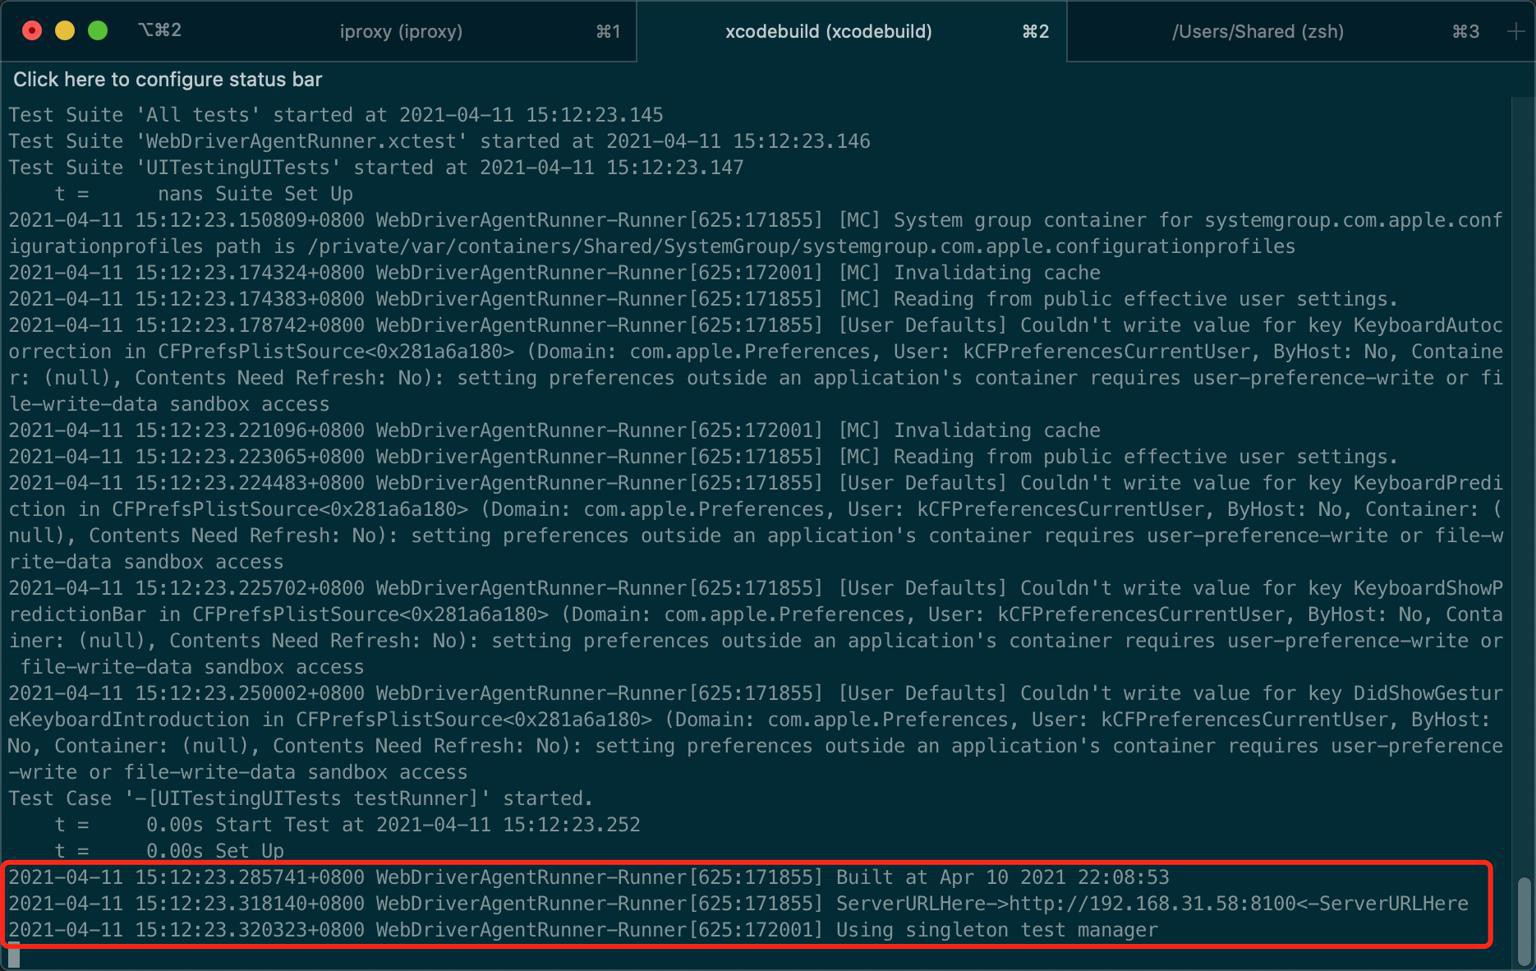Click the 'nans Suite Set Up' line
Viewport: 1536px width, 971px height.
click(204, 193)
